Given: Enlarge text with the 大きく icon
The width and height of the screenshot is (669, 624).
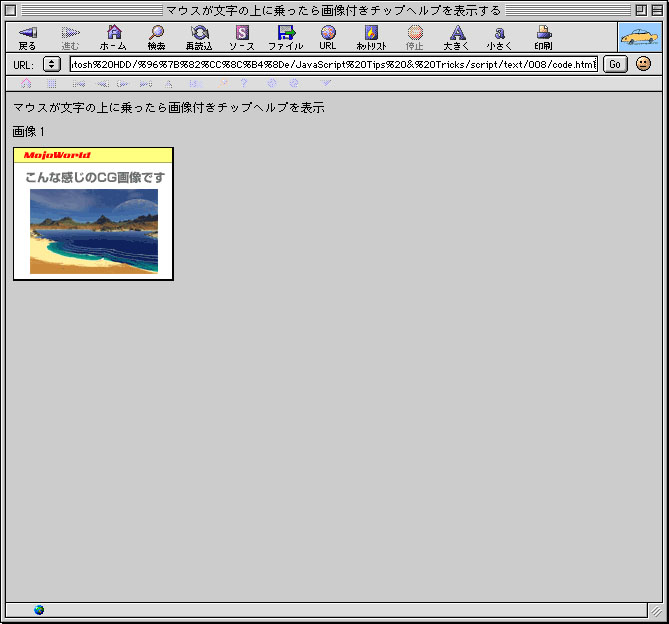Looking at the screenshot, I should point(457,38).
